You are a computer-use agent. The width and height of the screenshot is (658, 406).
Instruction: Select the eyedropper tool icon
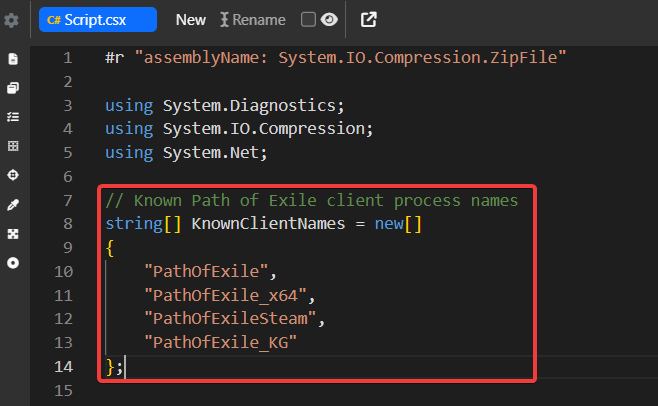13,204
